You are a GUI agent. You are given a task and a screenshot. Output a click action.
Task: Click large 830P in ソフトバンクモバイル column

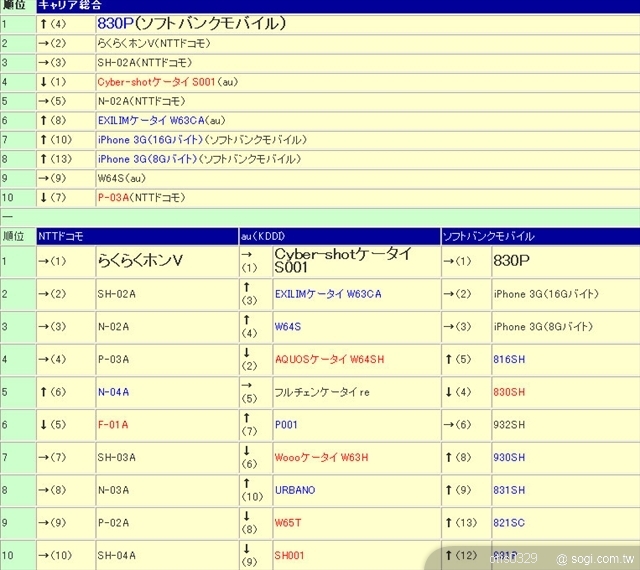[511, 261]
